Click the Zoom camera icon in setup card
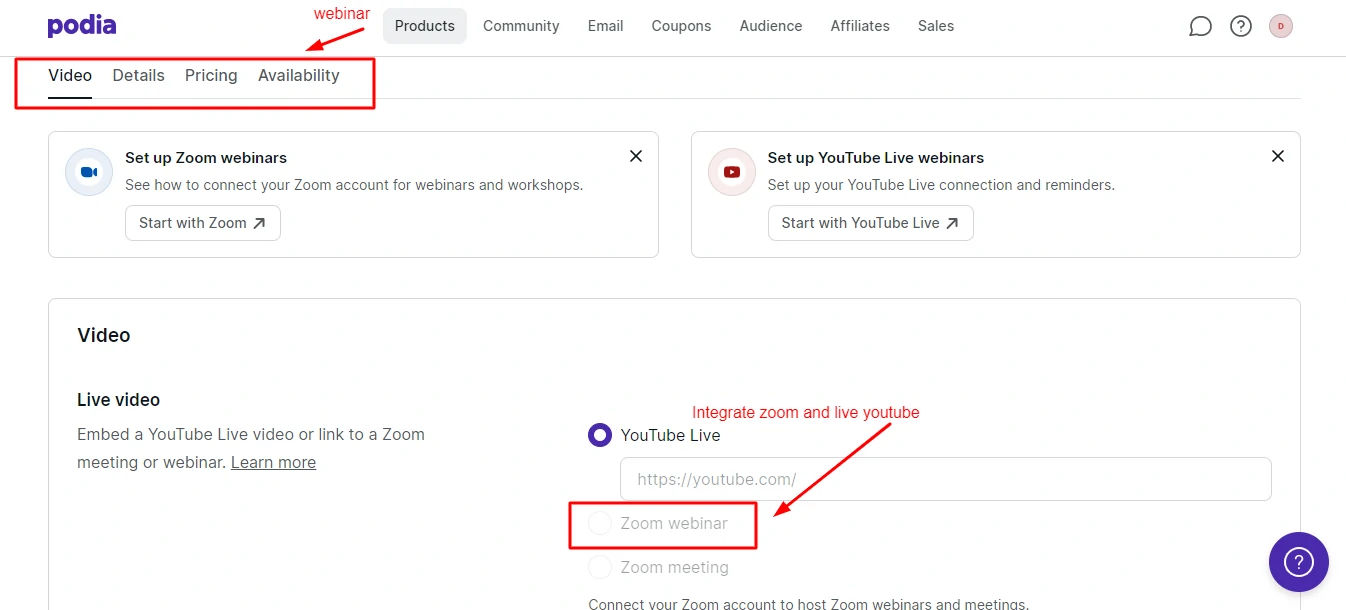 tap(89, 172)
